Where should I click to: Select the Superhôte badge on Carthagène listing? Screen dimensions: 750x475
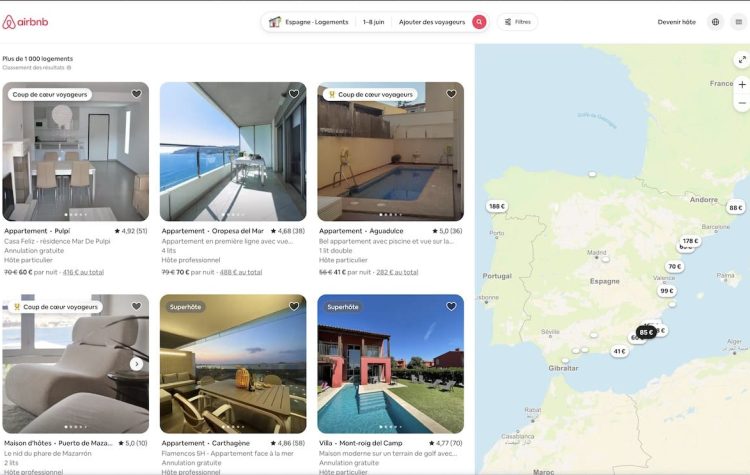tap(186, 307)
